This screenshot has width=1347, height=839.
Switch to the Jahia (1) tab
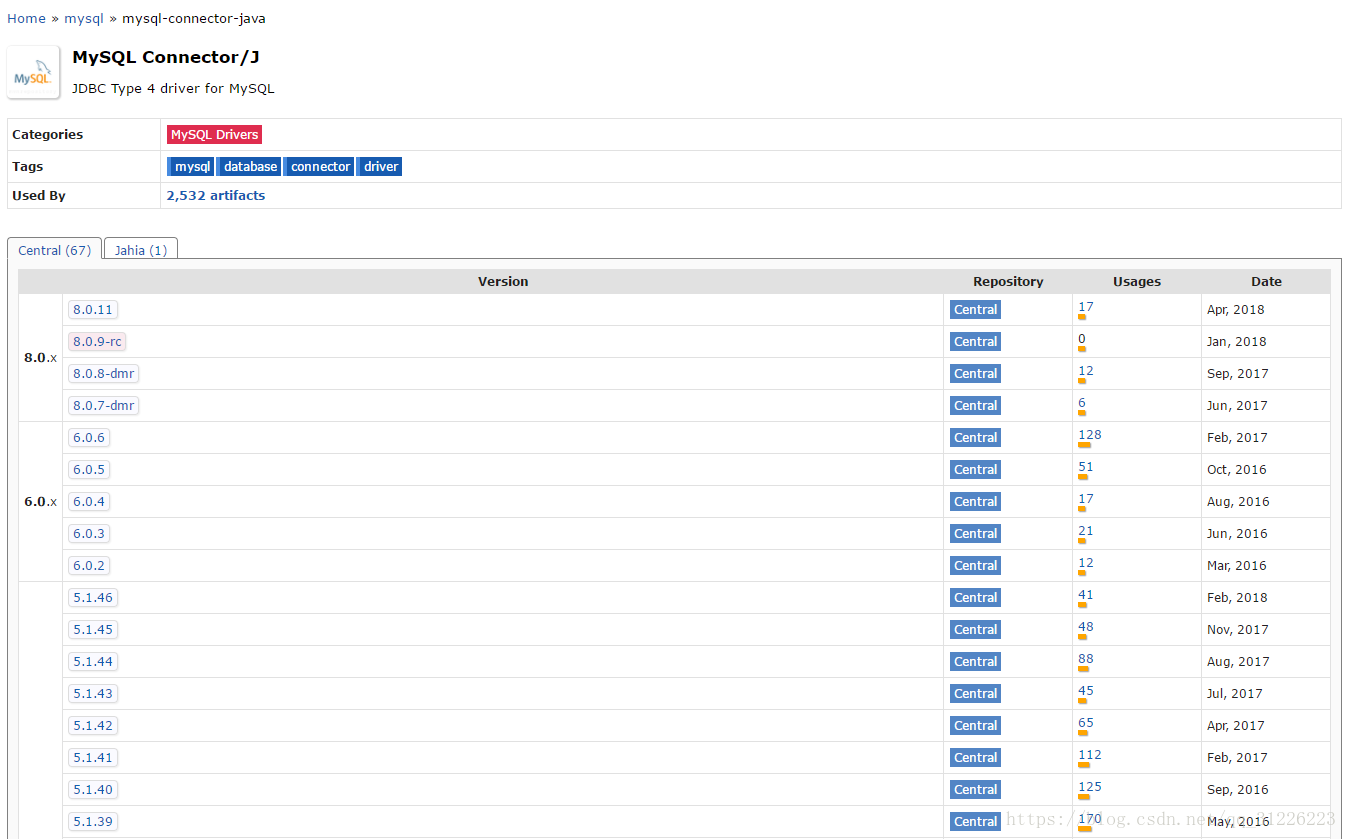click(140, 249)
